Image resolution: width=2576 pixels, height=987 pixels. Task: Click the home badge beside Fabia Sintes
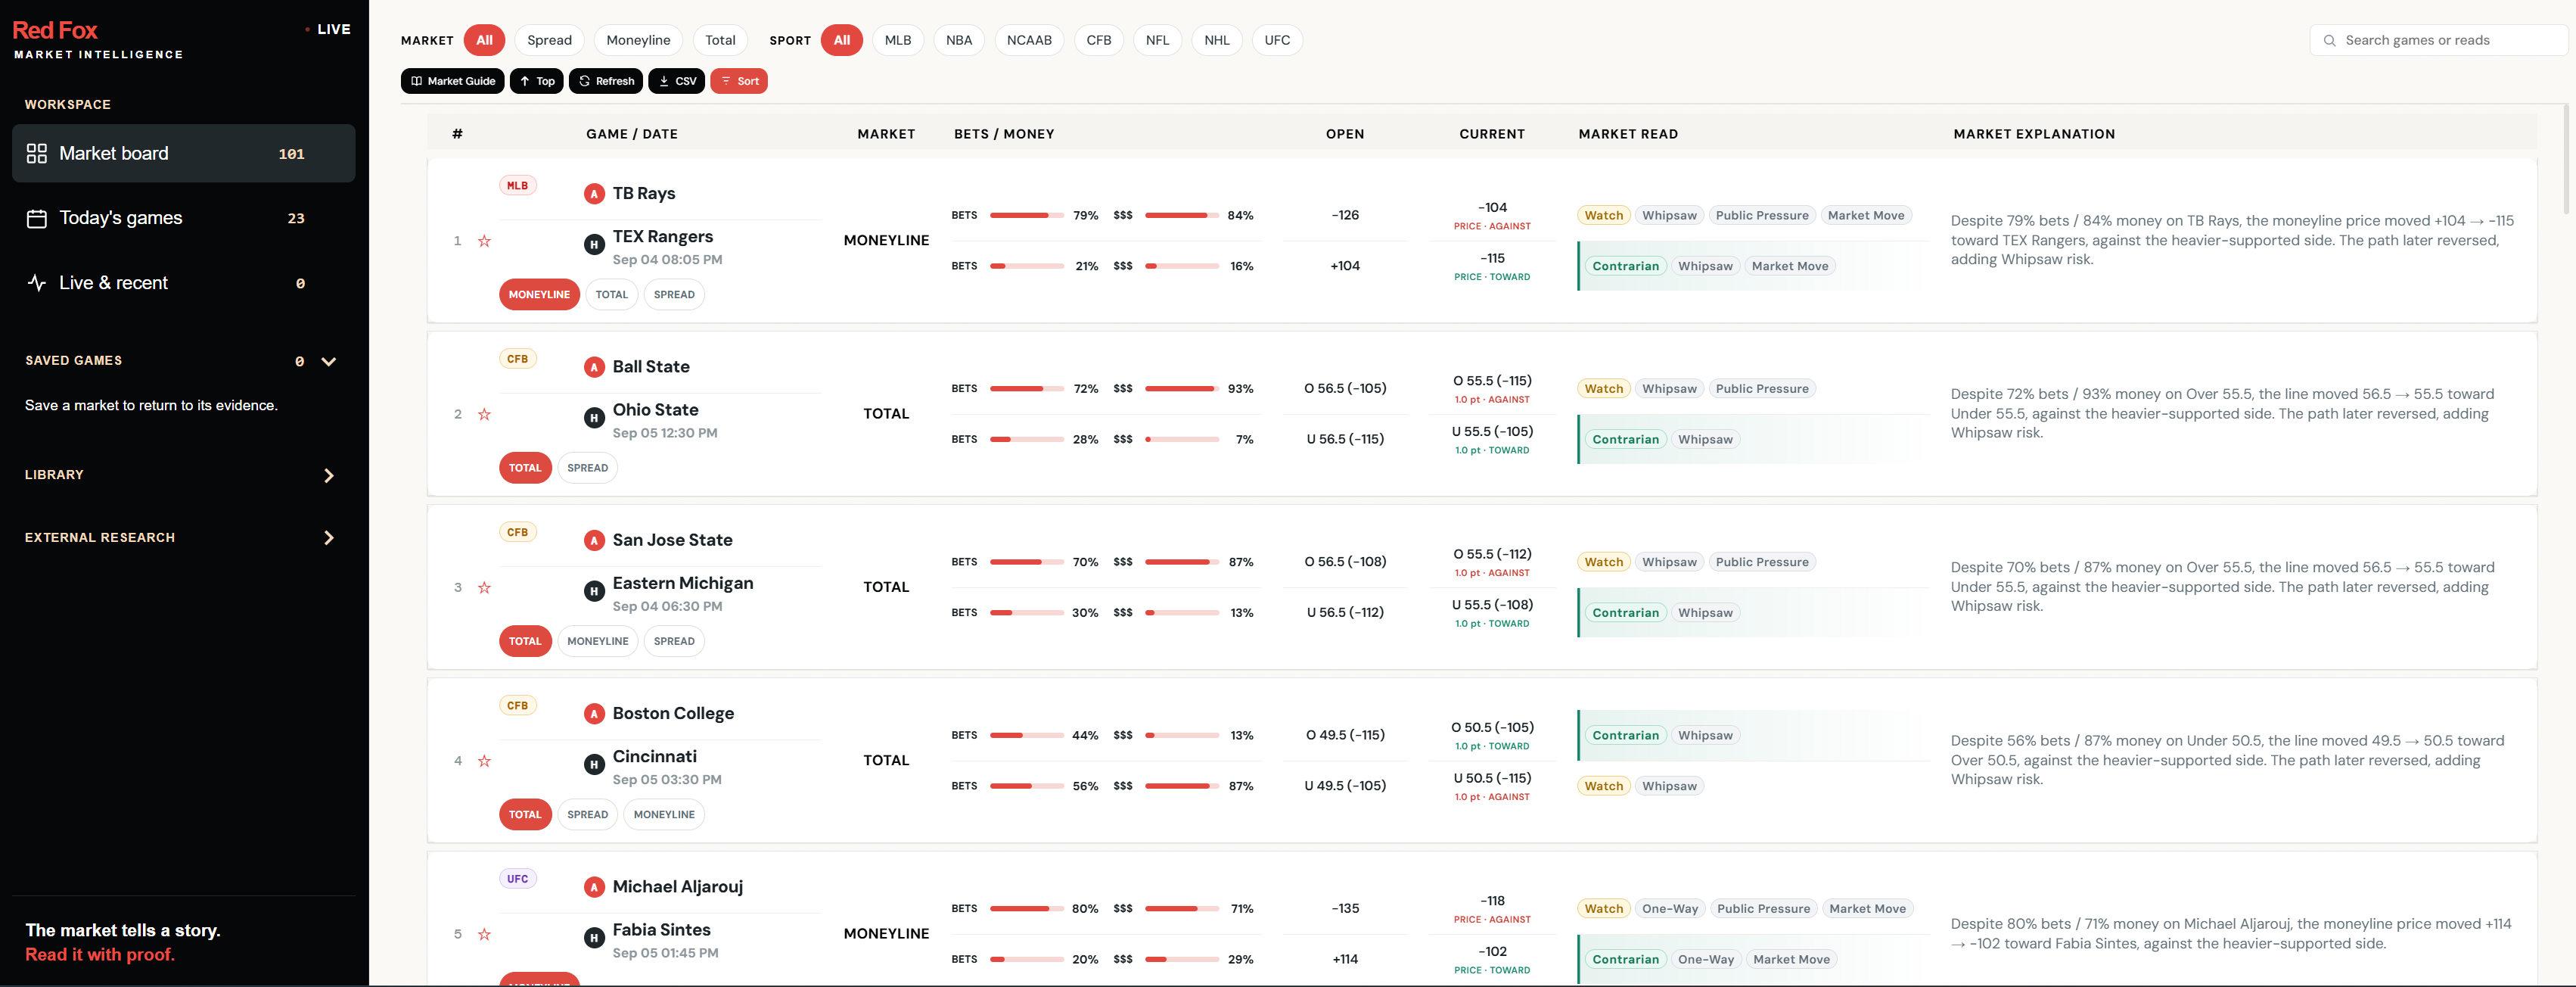[594, 937]
